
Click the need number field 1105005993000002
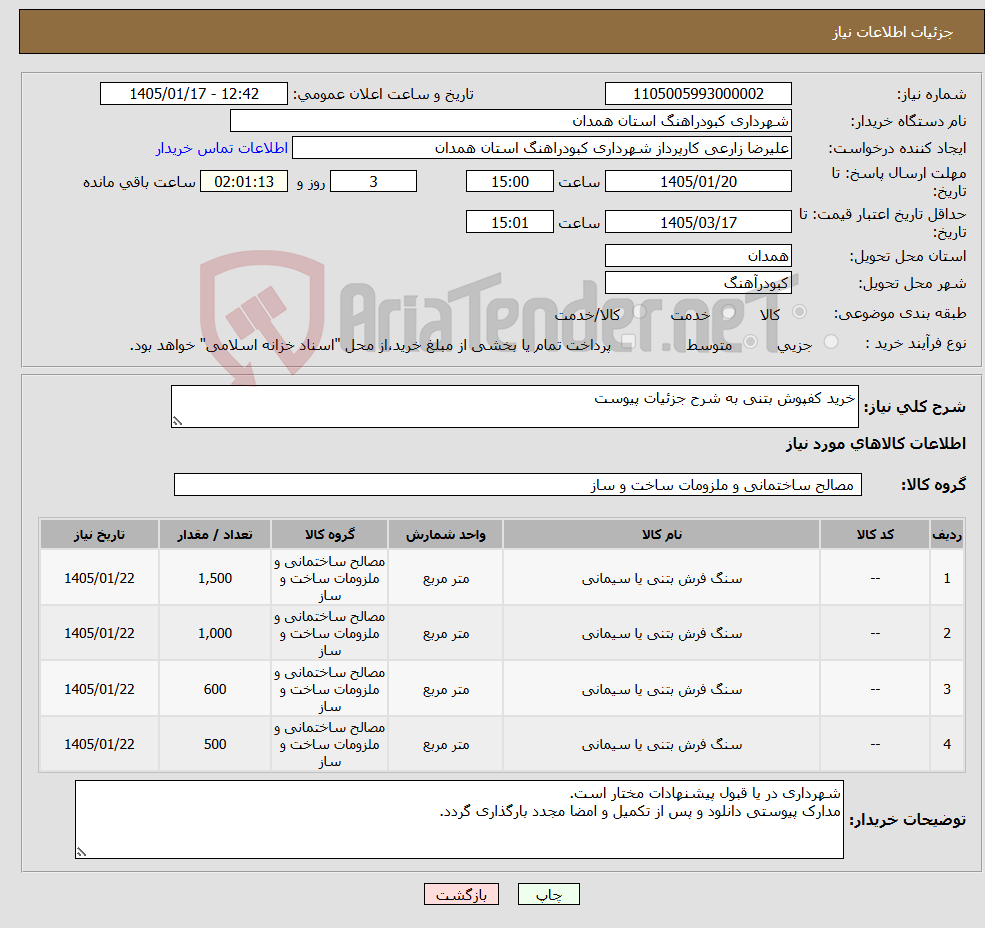click(x=698, y=94)
